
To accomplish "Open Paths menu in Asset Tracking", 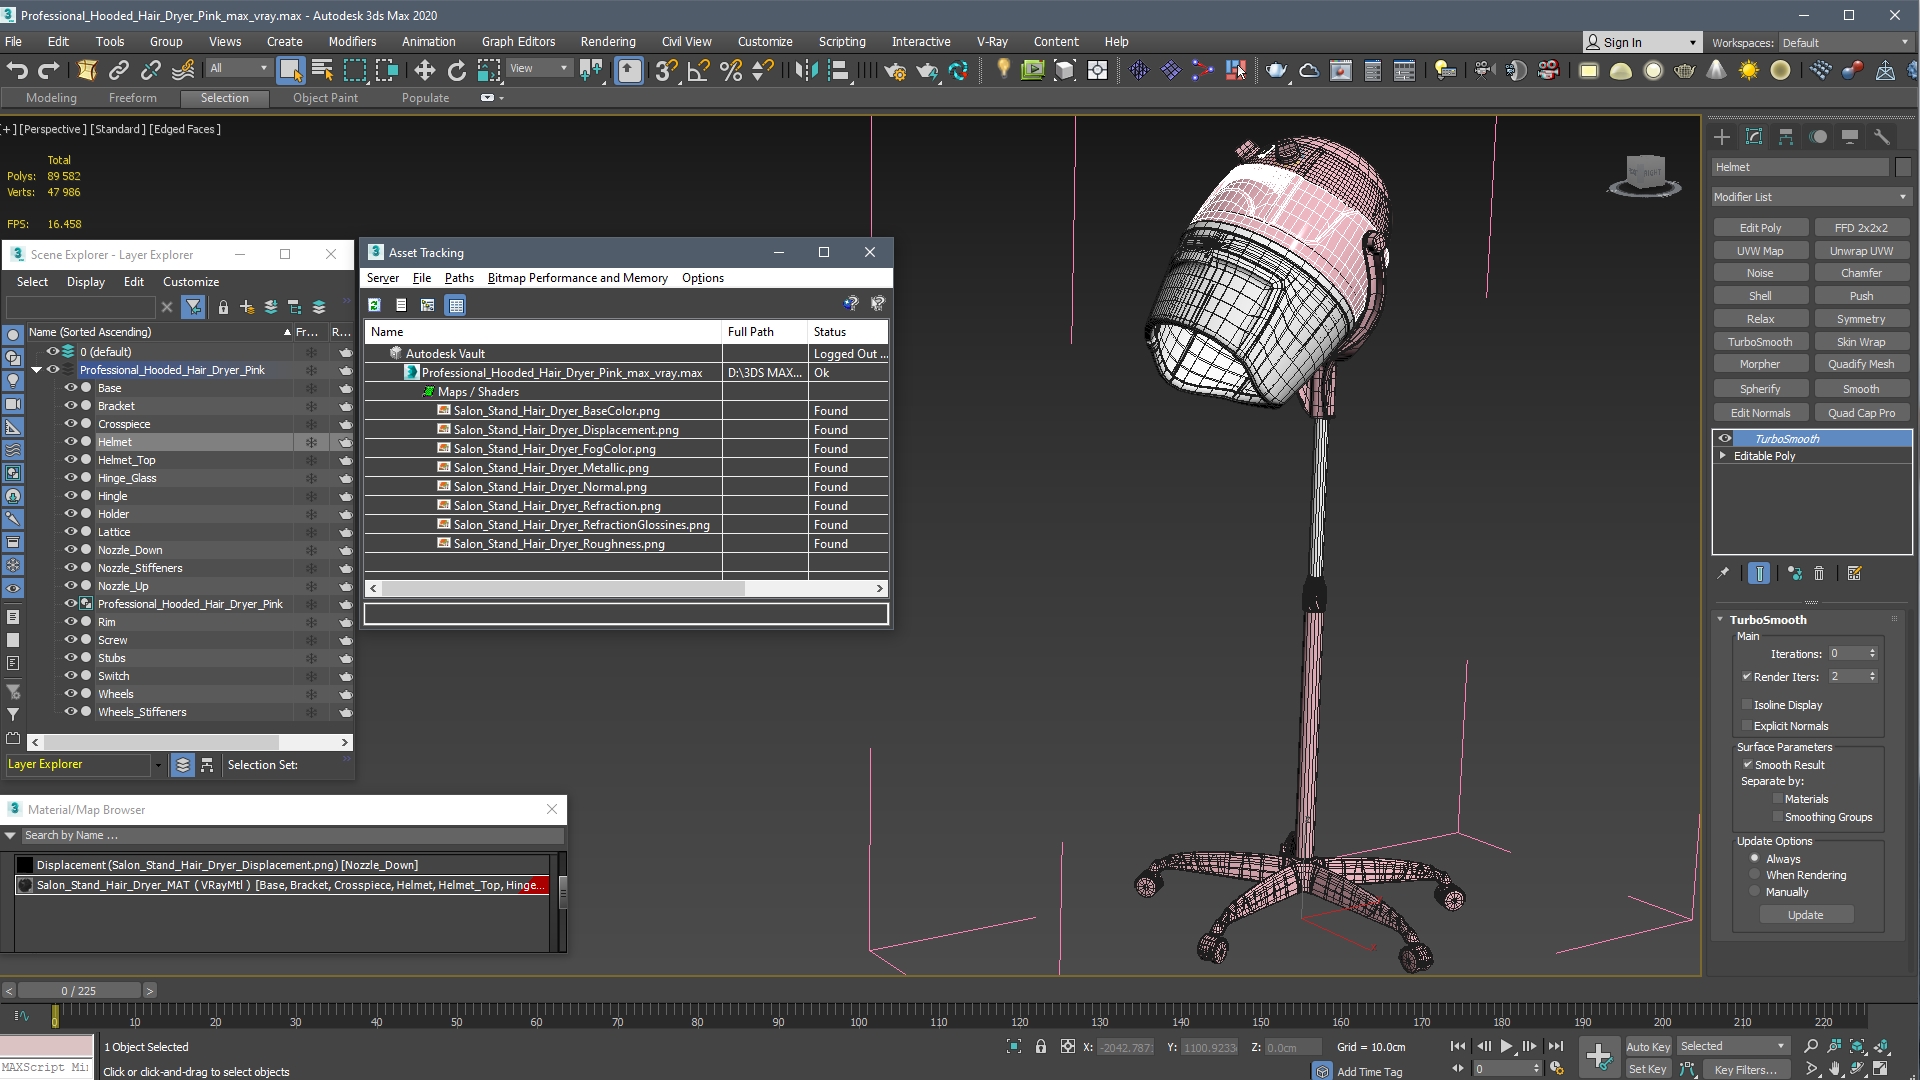I will point(459,277).
